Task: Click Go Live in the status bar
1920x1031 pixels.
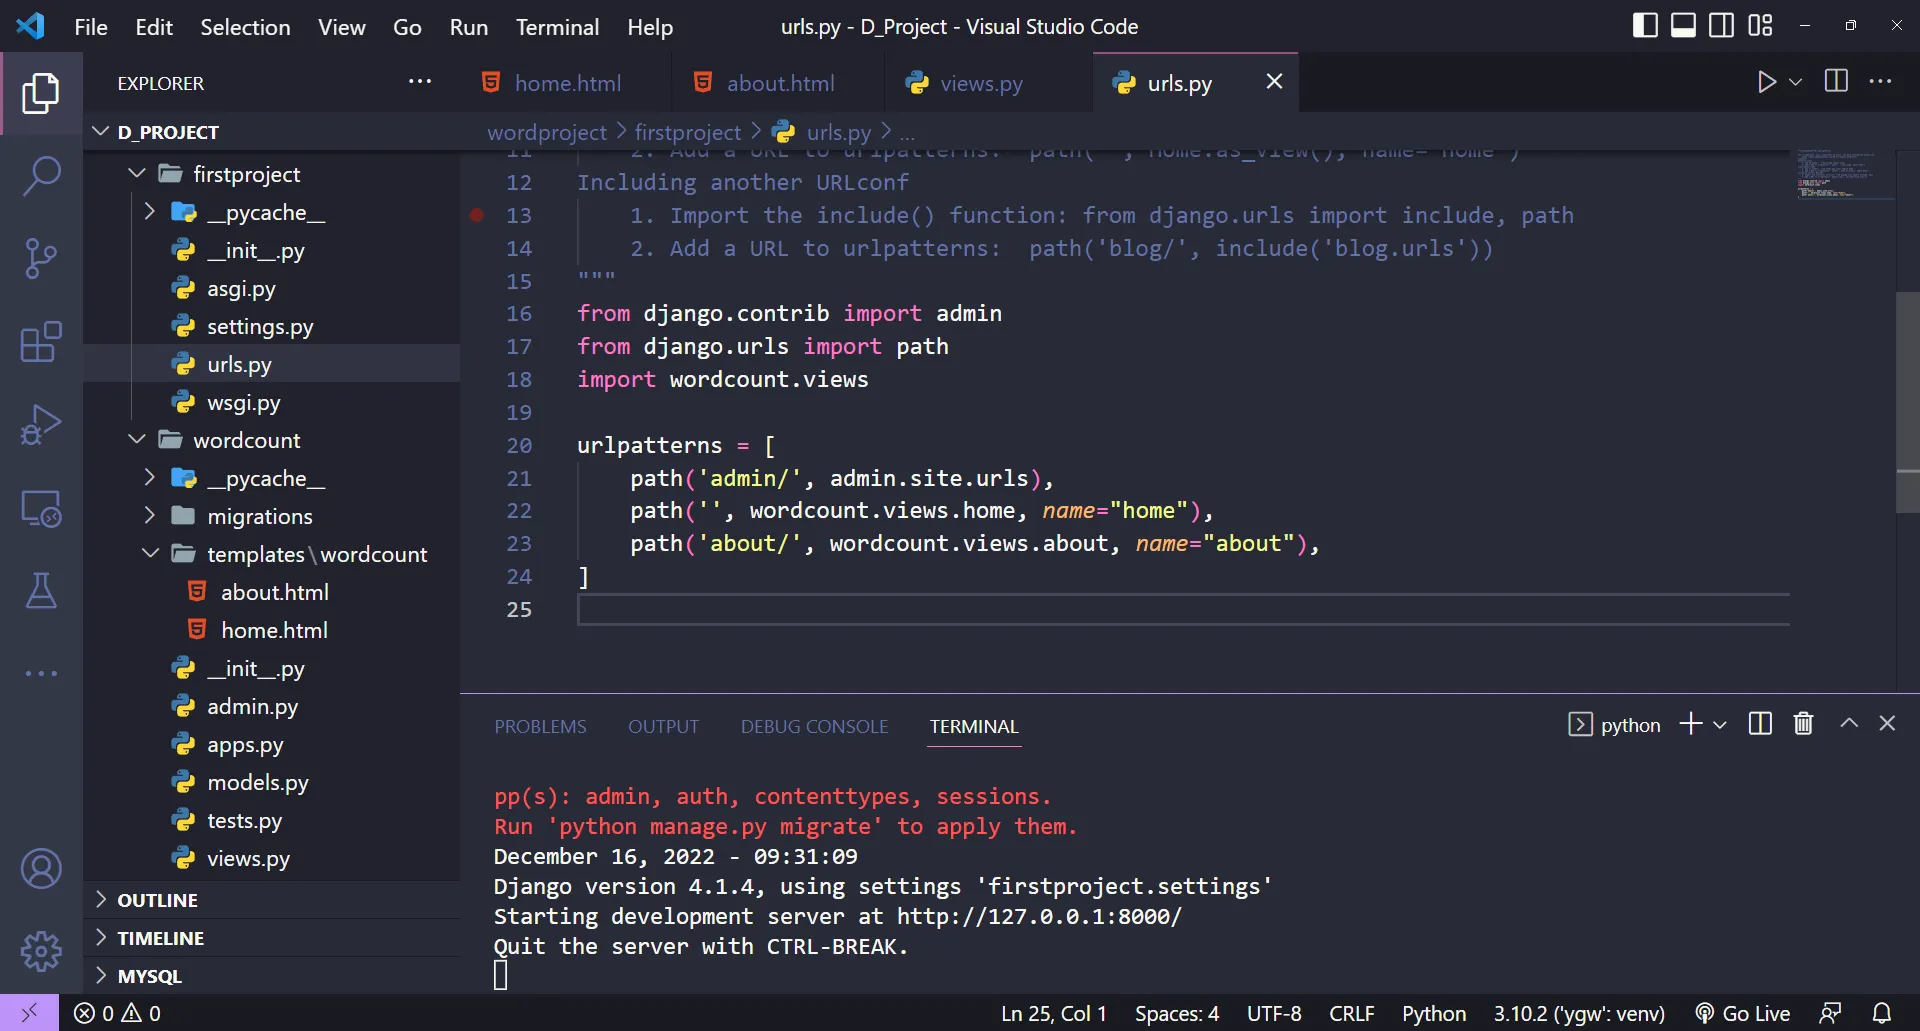Action: click(1743, 1013)
